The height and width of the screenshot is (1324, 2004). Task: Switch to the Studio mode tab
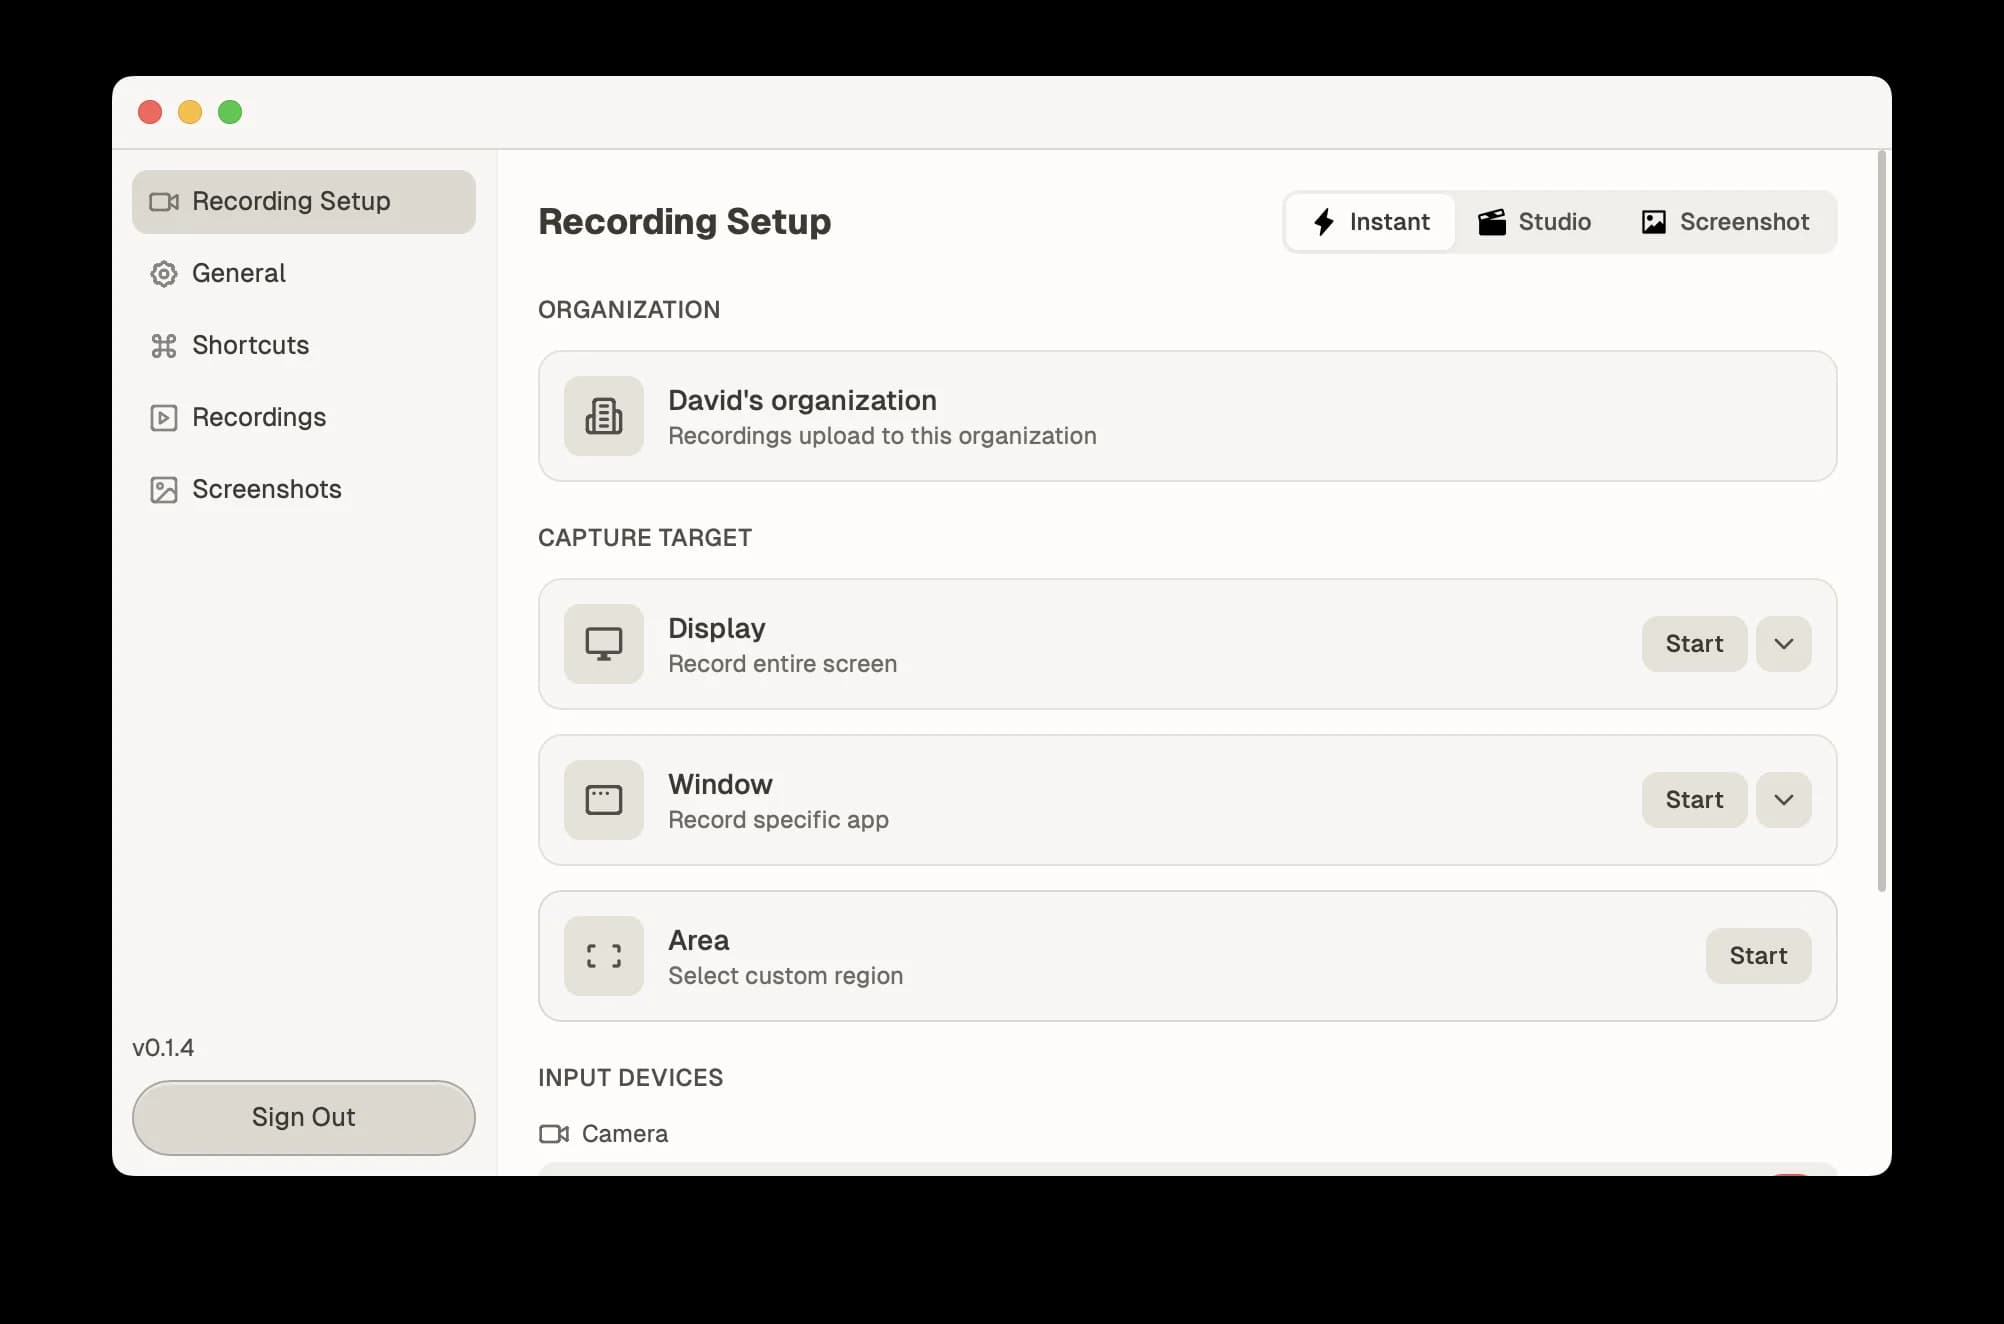pos(1534,222)
